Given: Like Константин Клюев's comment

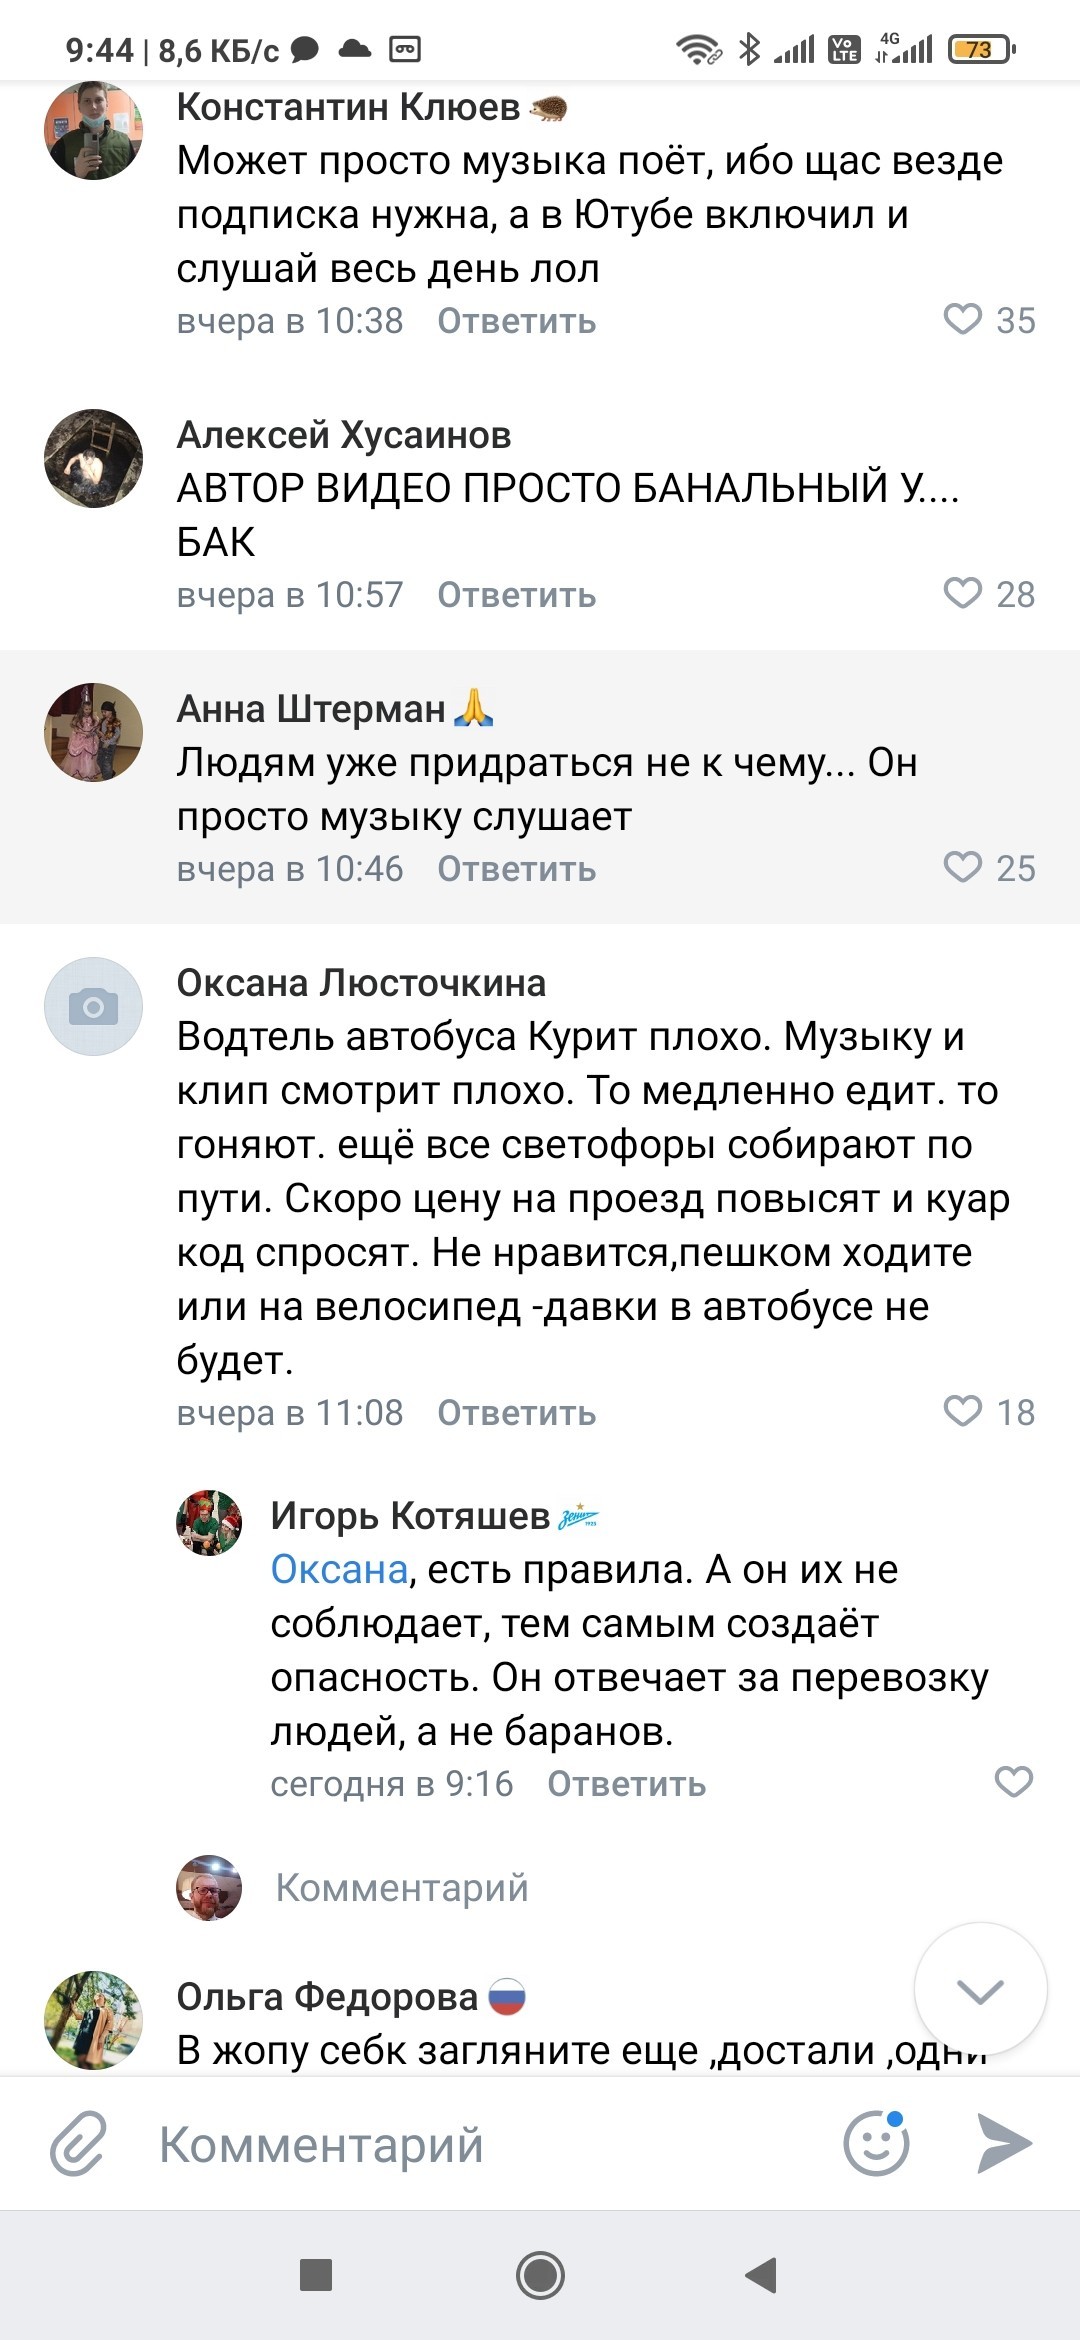Looking at the screenshot, I should pyautogui.click(x=963, y=320).
